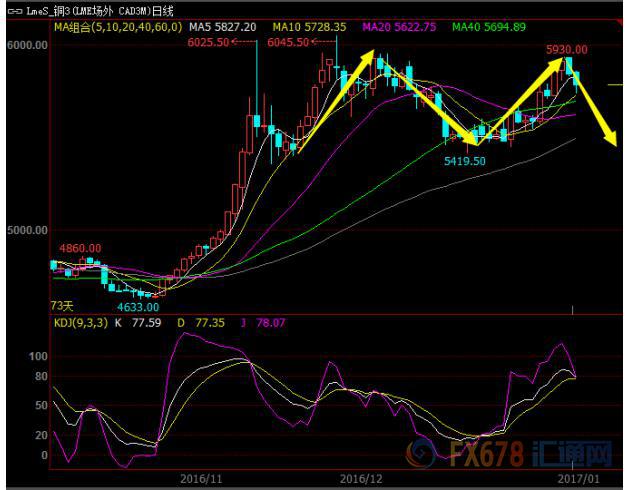The height and width of the screenshot is (490, 630).
Task: Click the 6000.00 price axis label
Action: pyautogui.click(x=27, y=45)
